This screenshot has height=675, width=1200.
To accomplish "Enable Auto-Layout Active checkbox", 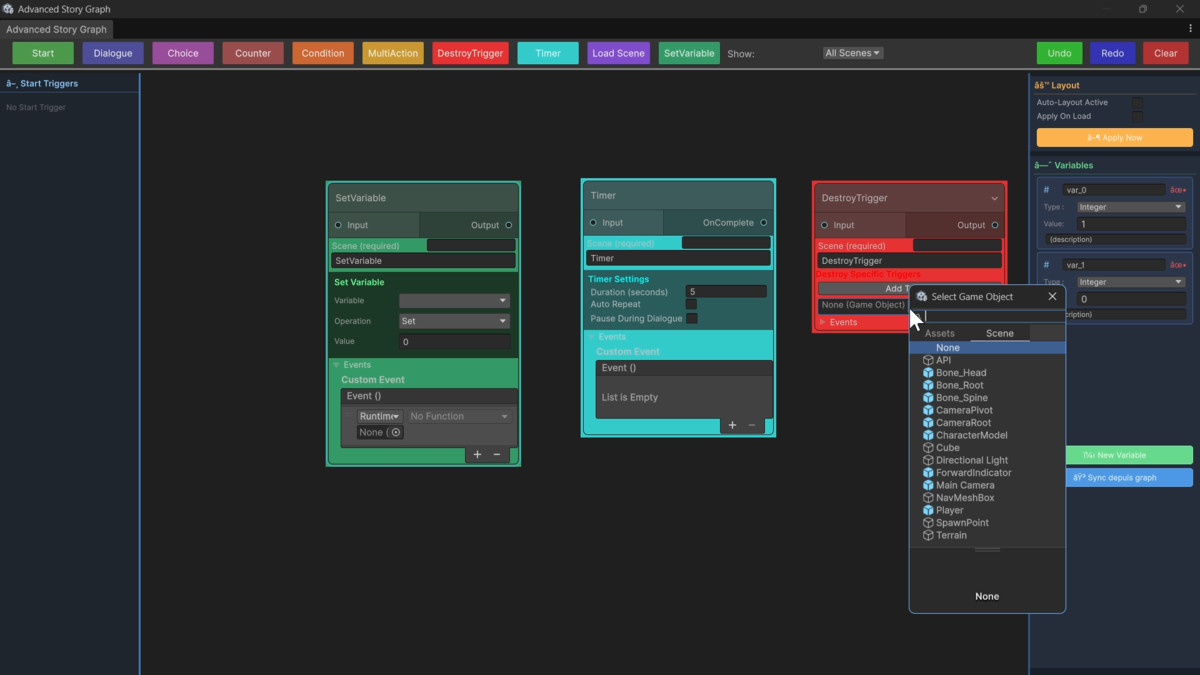I will tap(1137, 102).
